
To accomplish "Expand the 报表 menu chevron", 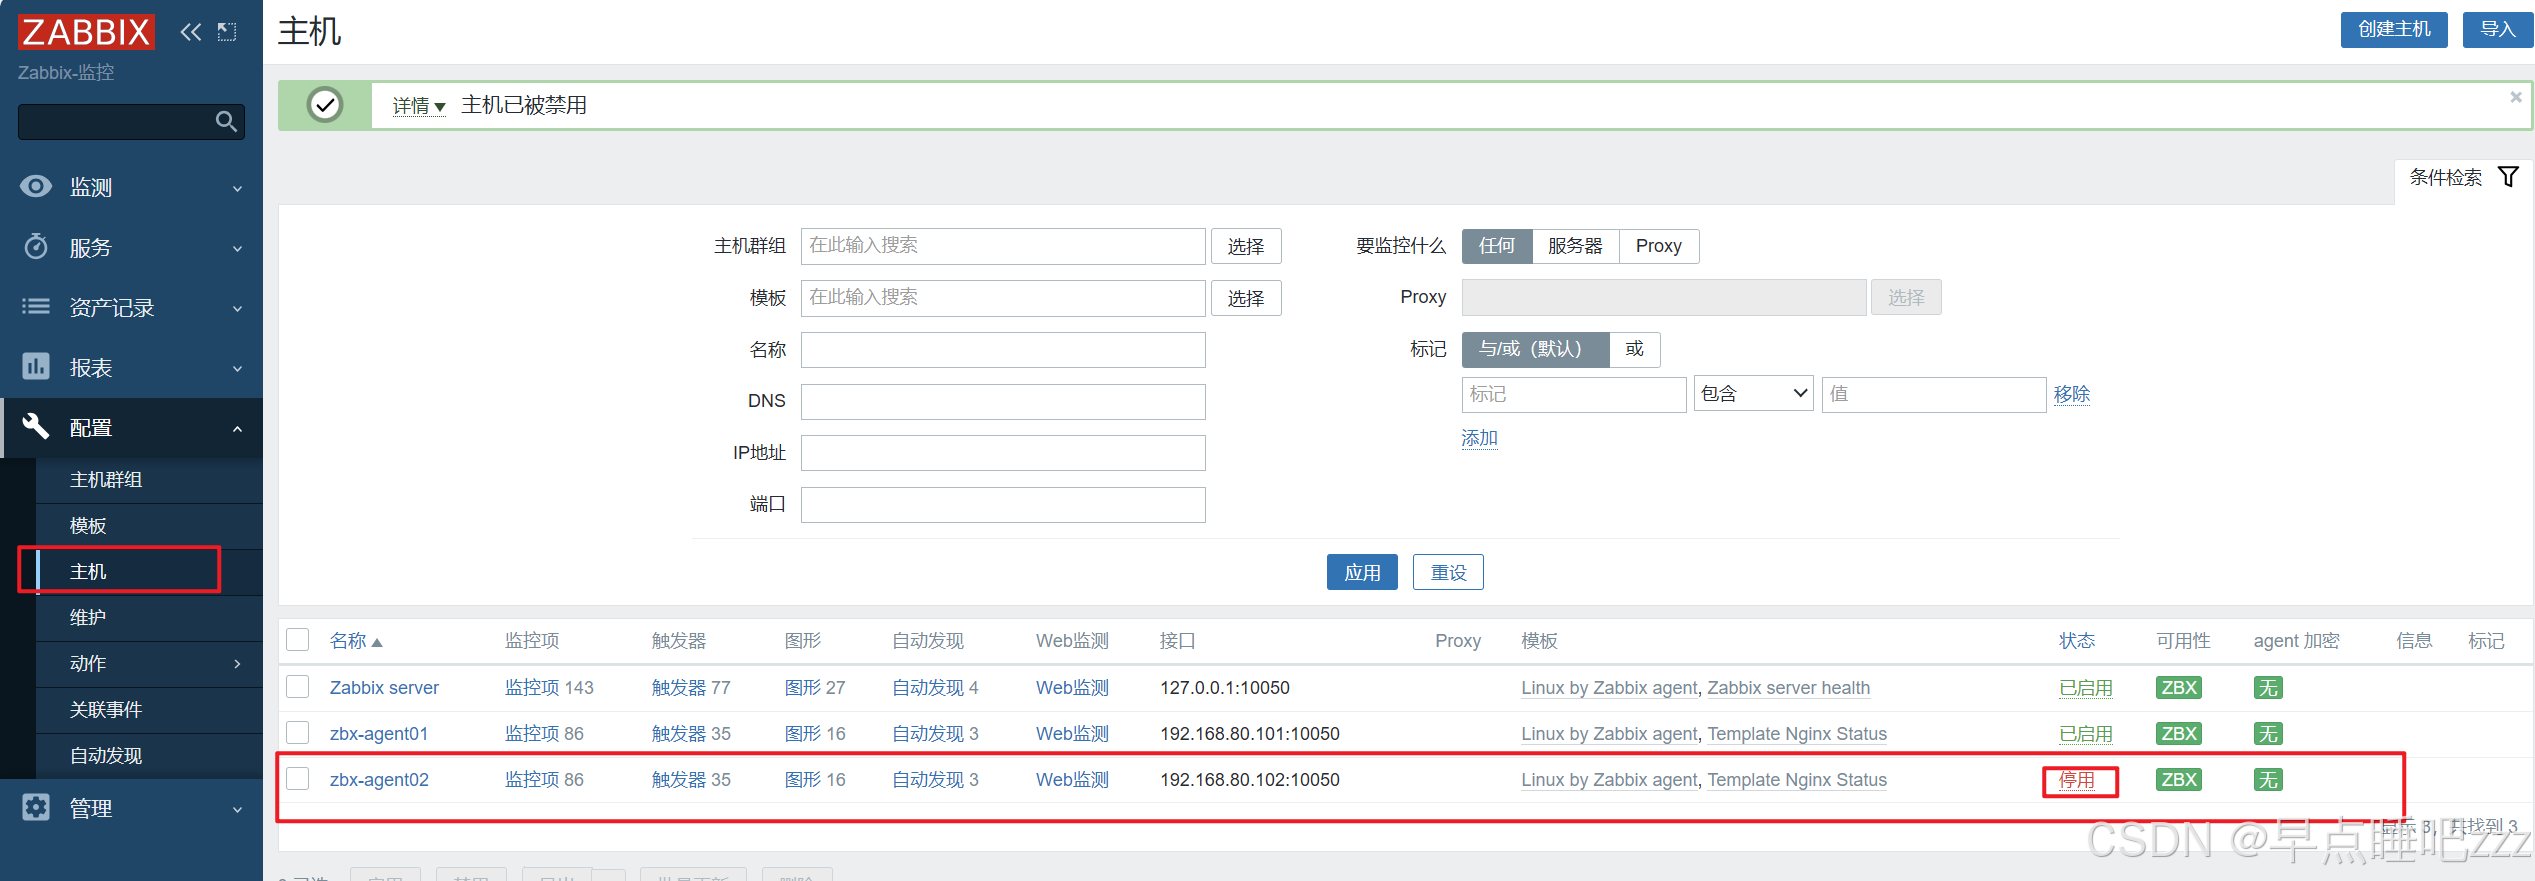I will [237, 368].
